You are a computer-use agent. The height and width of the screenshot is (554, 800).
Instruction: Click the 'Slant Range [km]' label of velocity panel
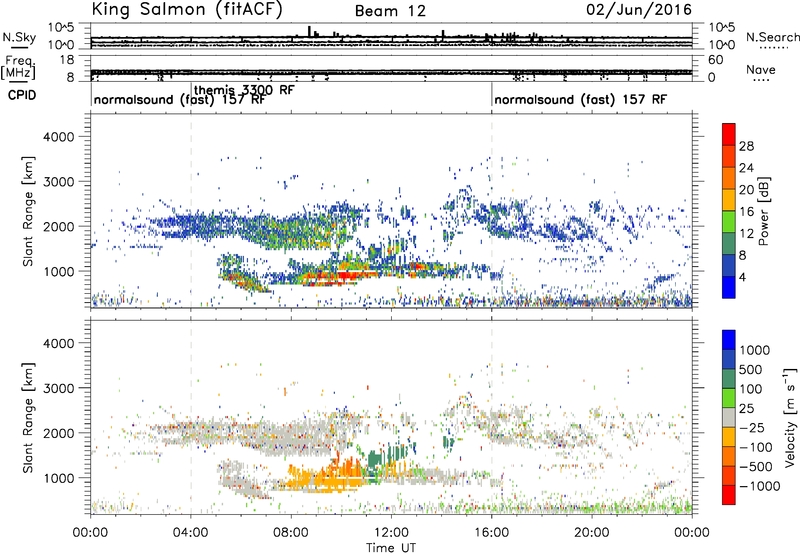pos(28,417)
